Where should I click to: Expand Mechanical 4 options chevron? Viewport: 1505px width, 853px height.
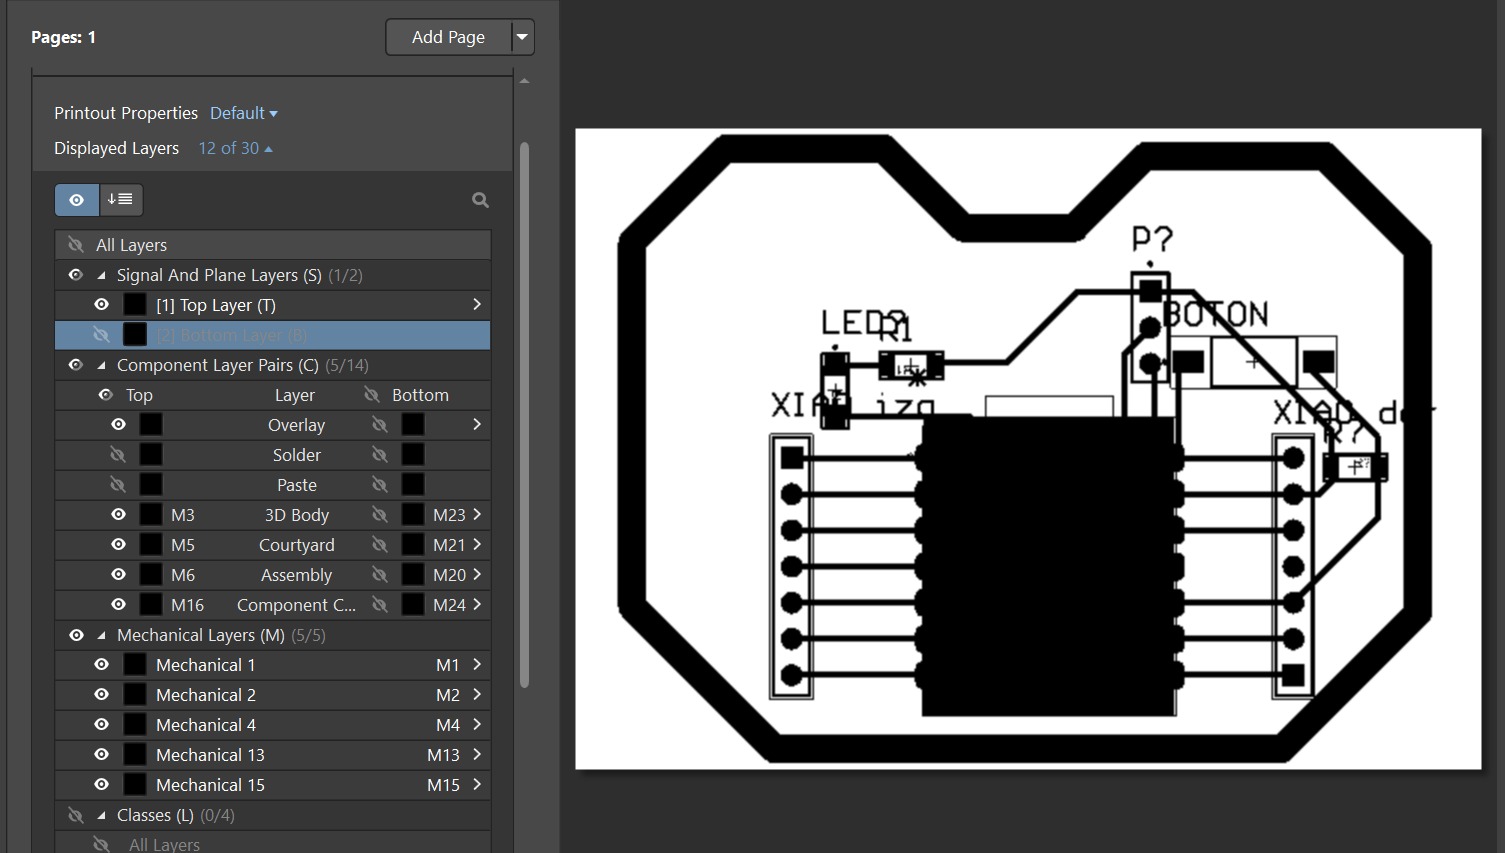point(477,724)
